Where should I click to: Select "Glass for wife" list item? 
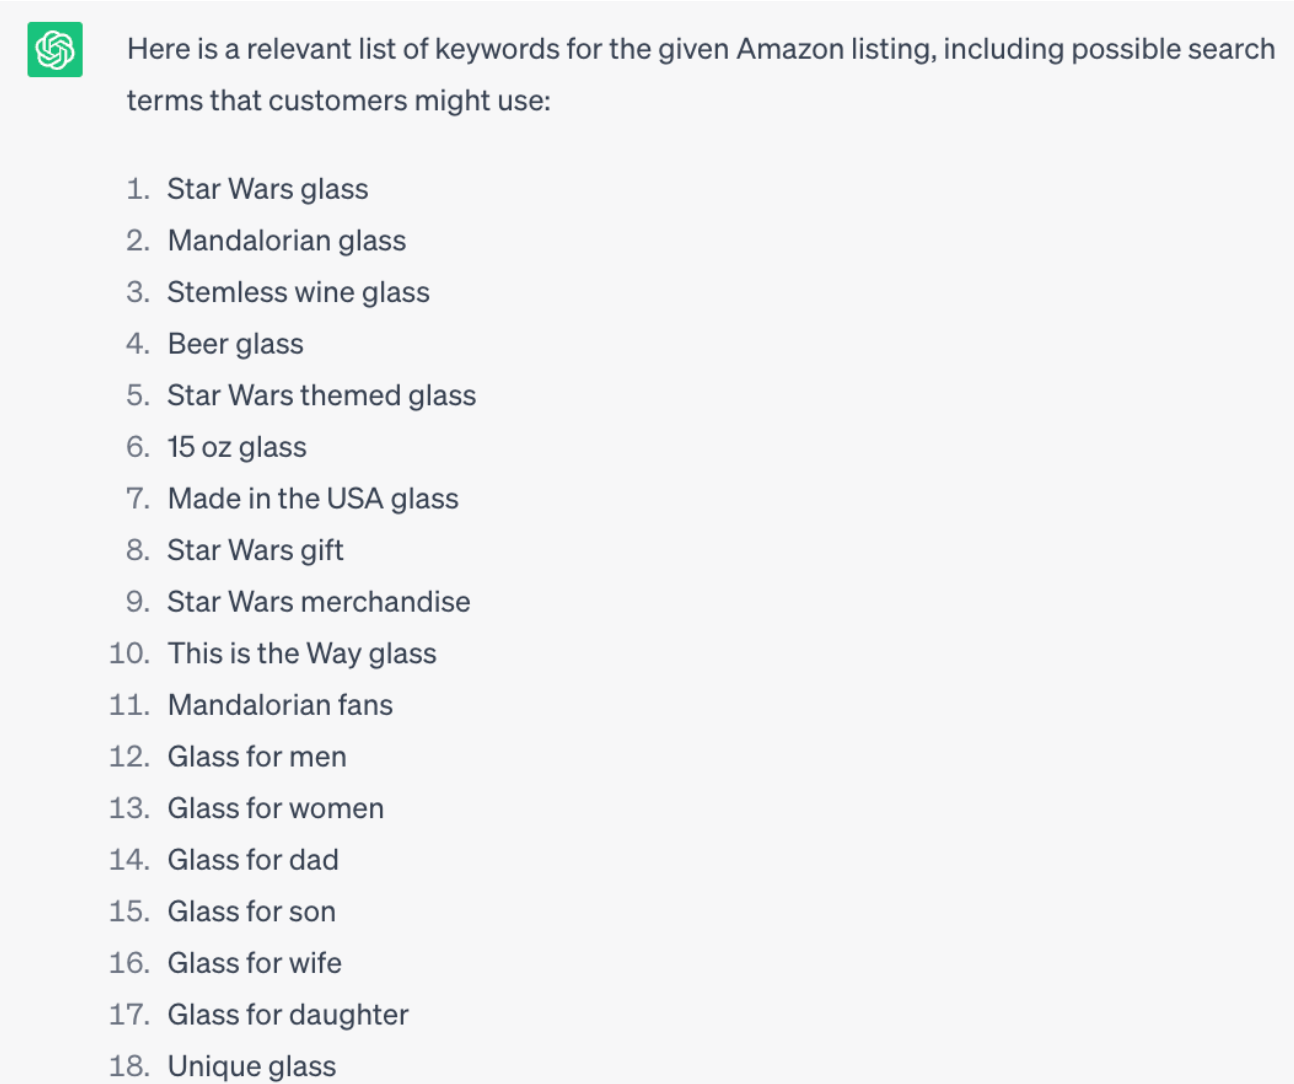pos(254,963)
